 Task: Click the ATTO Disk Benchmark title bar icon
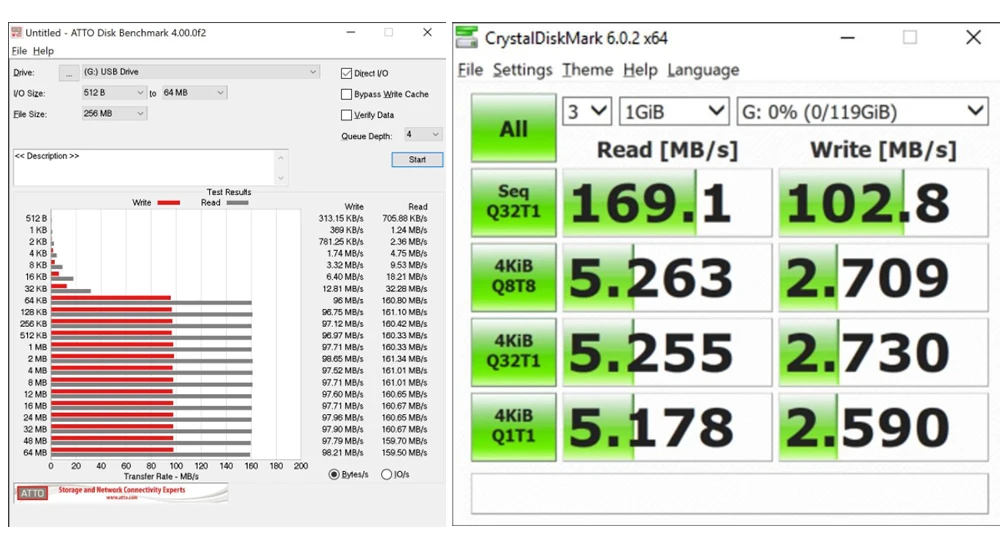click(17, 33)
